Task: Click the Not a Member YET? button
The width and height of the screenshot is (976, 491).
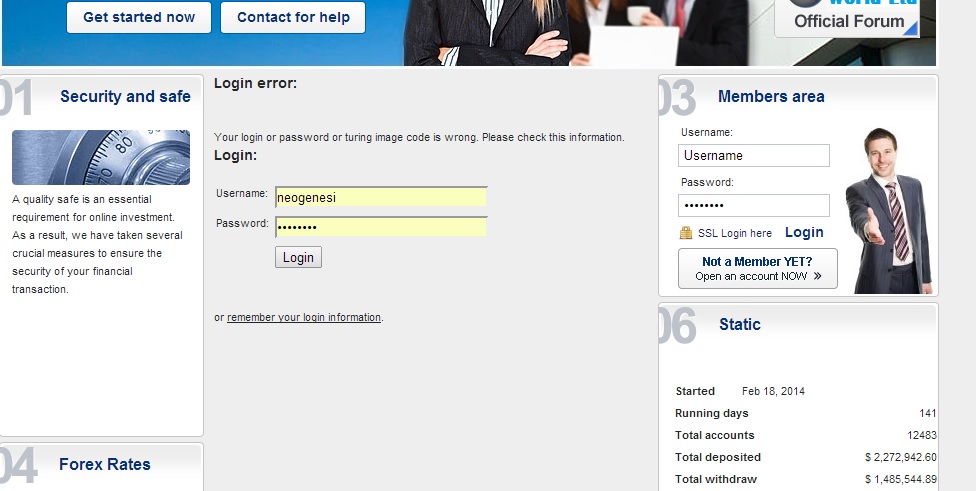Action: [x=757, y=268]
